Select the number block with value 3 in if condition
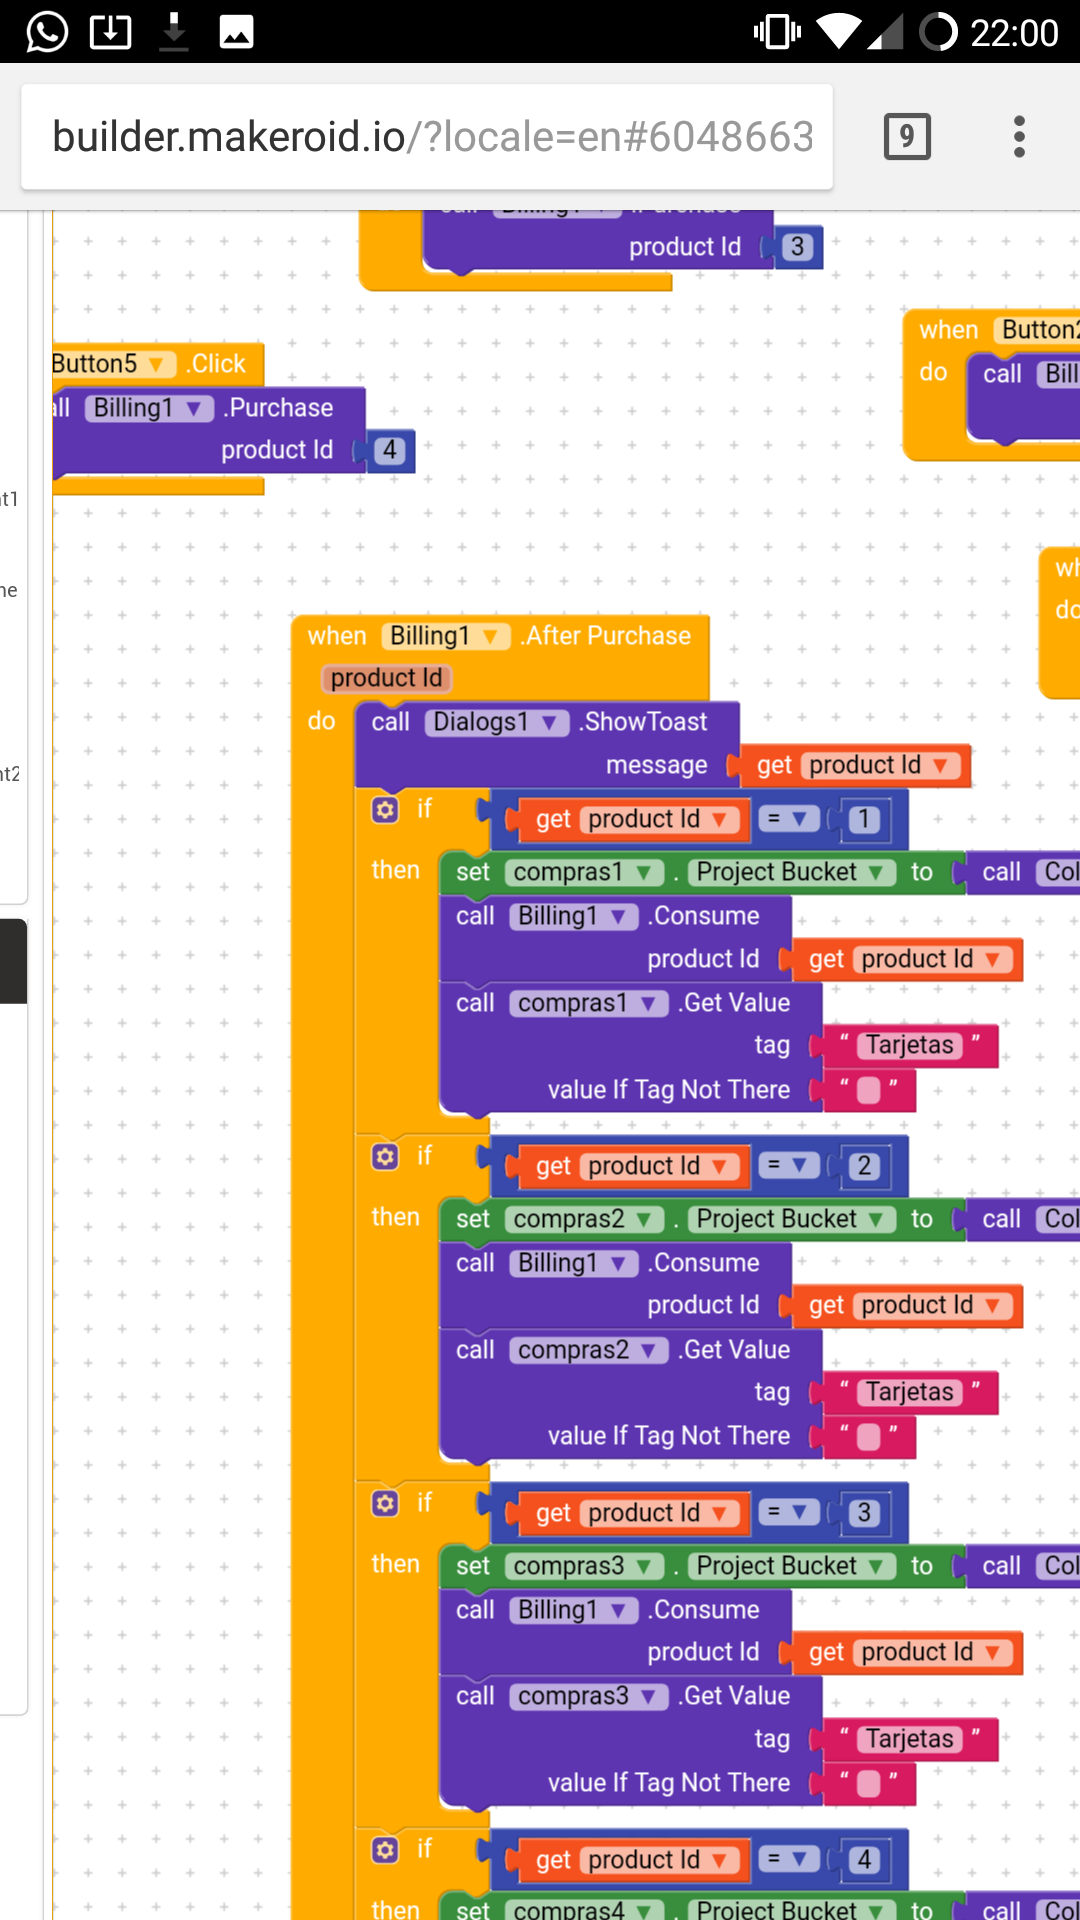Screen dimensions: 1080x1920 click(x=864, y=1513)
